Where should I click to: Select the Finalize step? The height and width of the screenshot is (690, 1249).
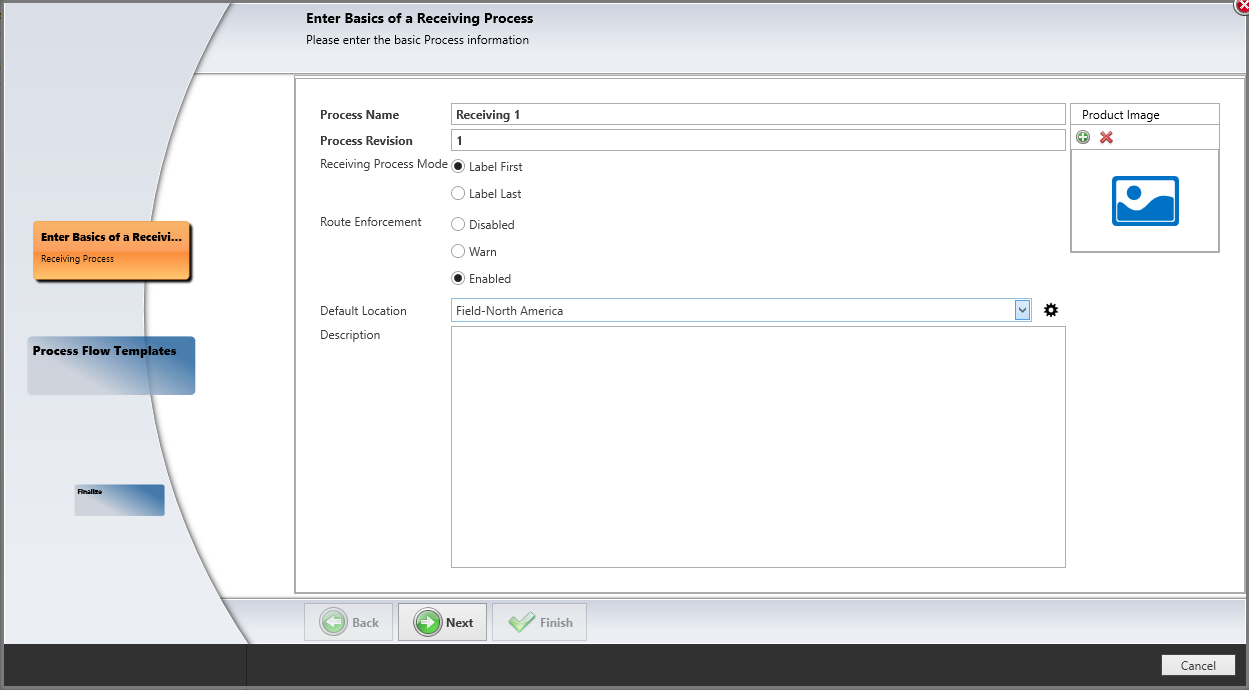119,499
